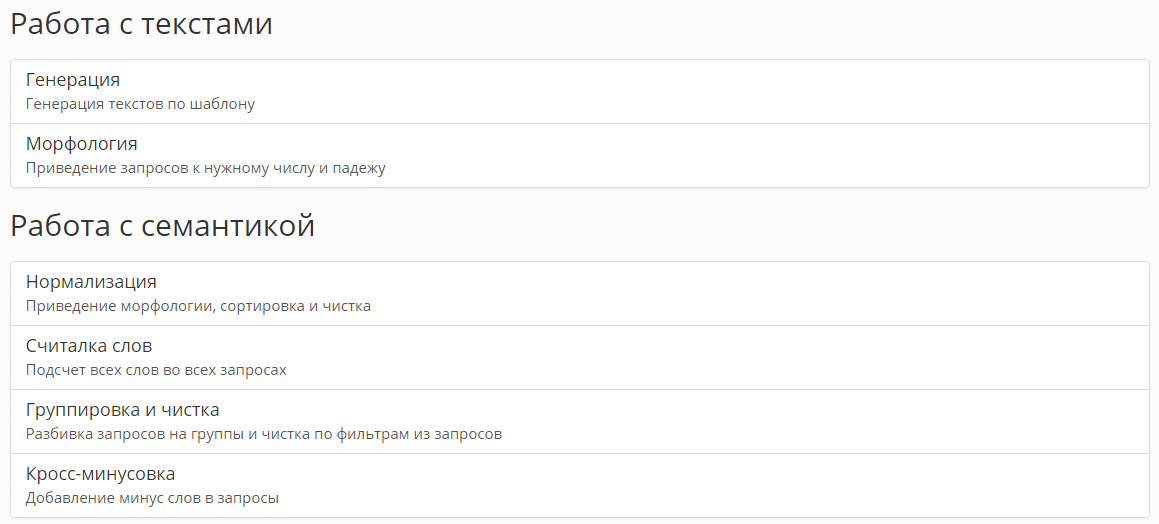Viewport: 1159px width, 524px height.
Task: Click 'Приведение запросов к нужному числу и падежу'
Action: pyautogui.click(x=205, y=168)
